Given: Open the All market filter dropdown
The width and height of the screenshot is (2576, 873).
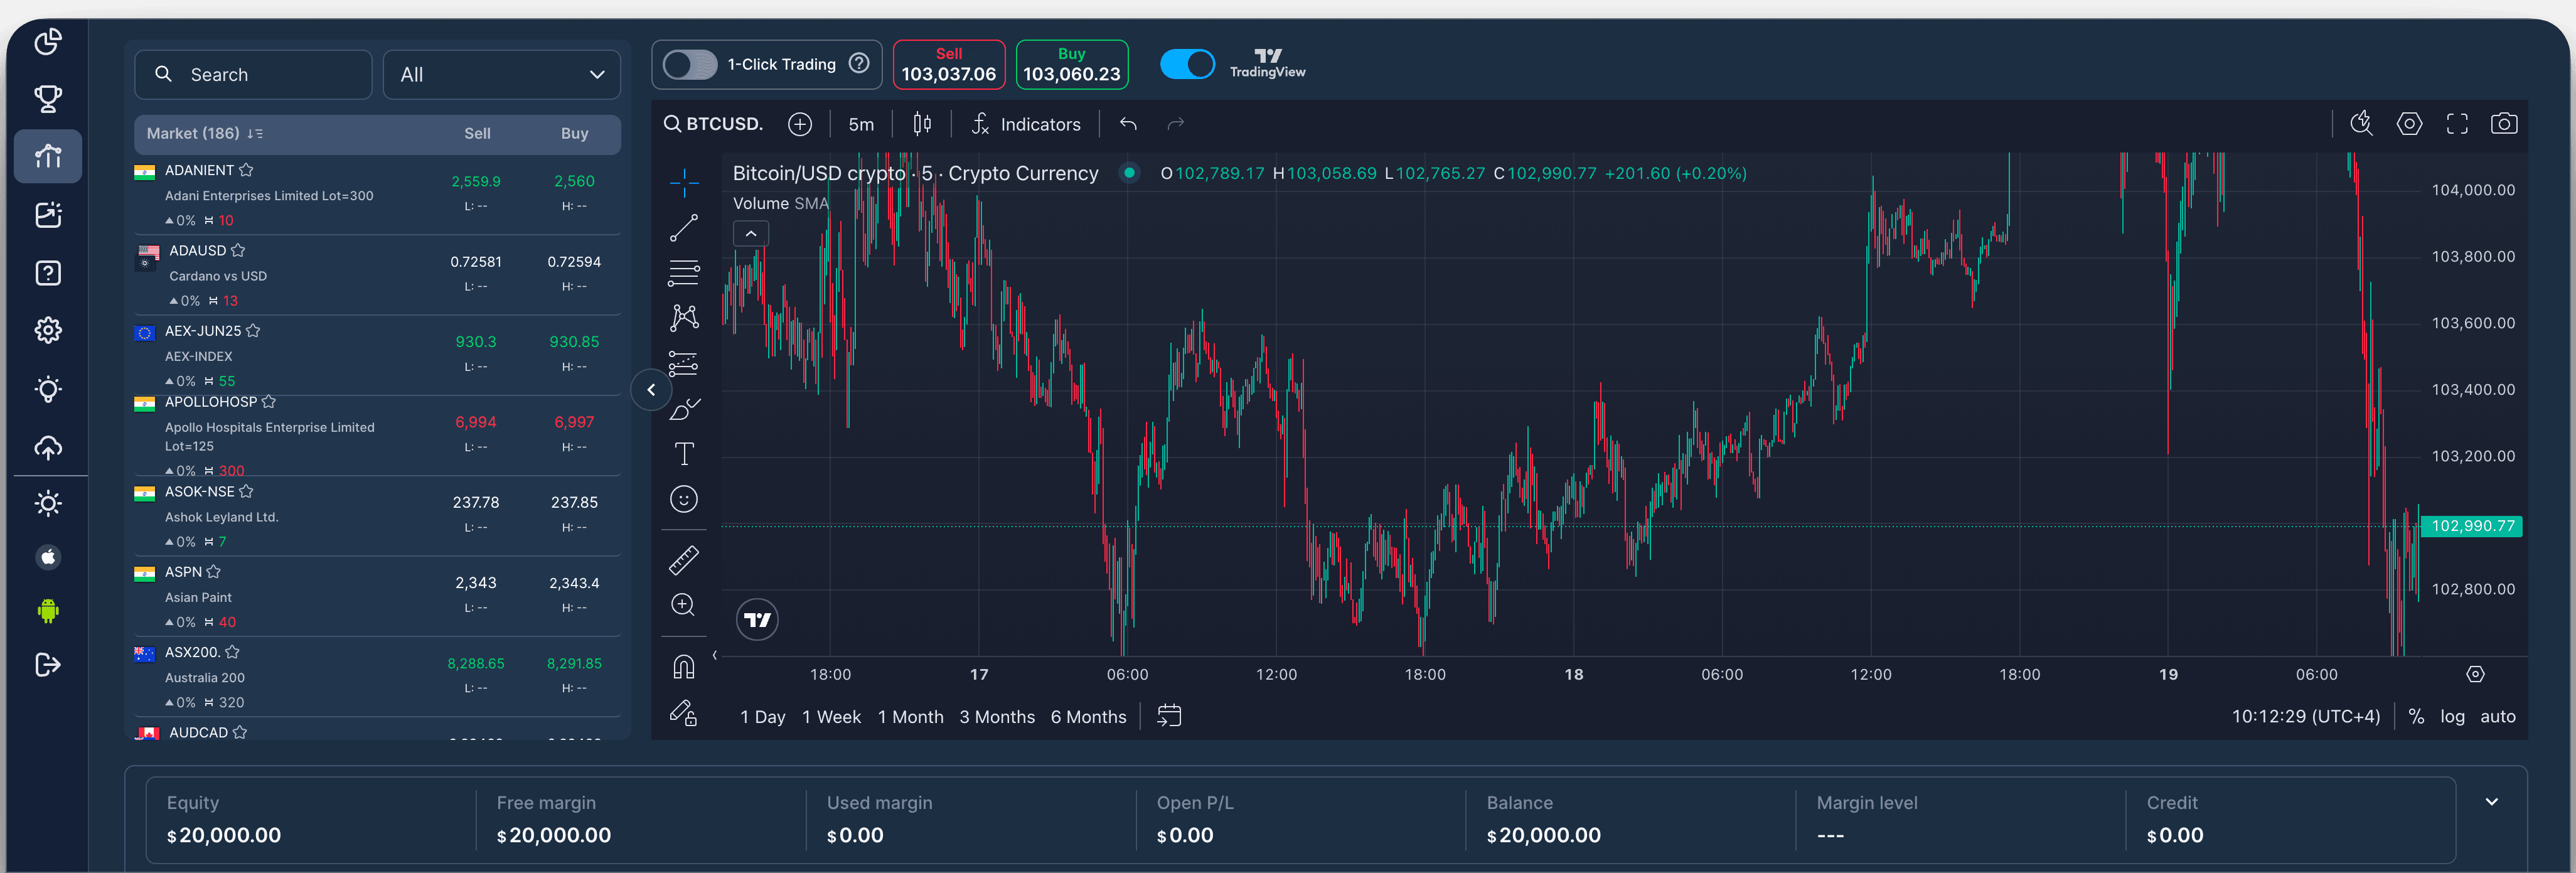Looking at the screenshot, I should click(502, 75).
